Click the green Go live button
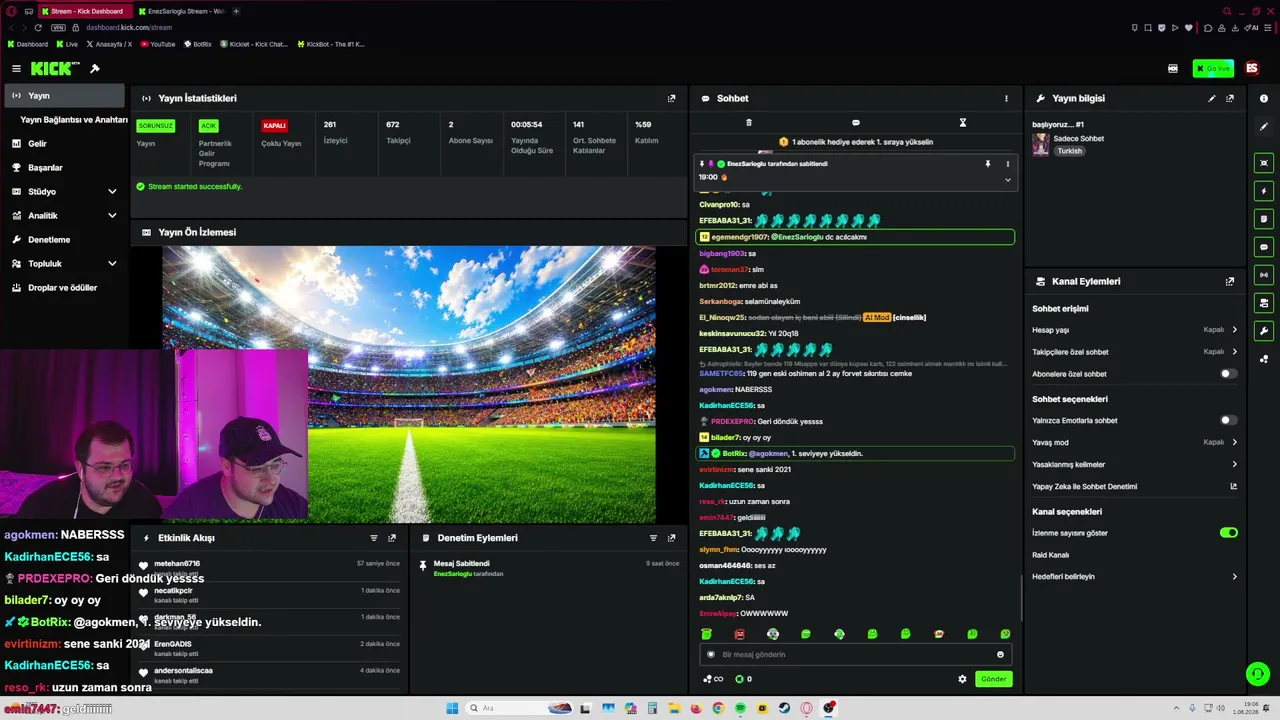The height and width of the screenshot is (720, 1280). pyautogui.click(x=1213, y=69)
